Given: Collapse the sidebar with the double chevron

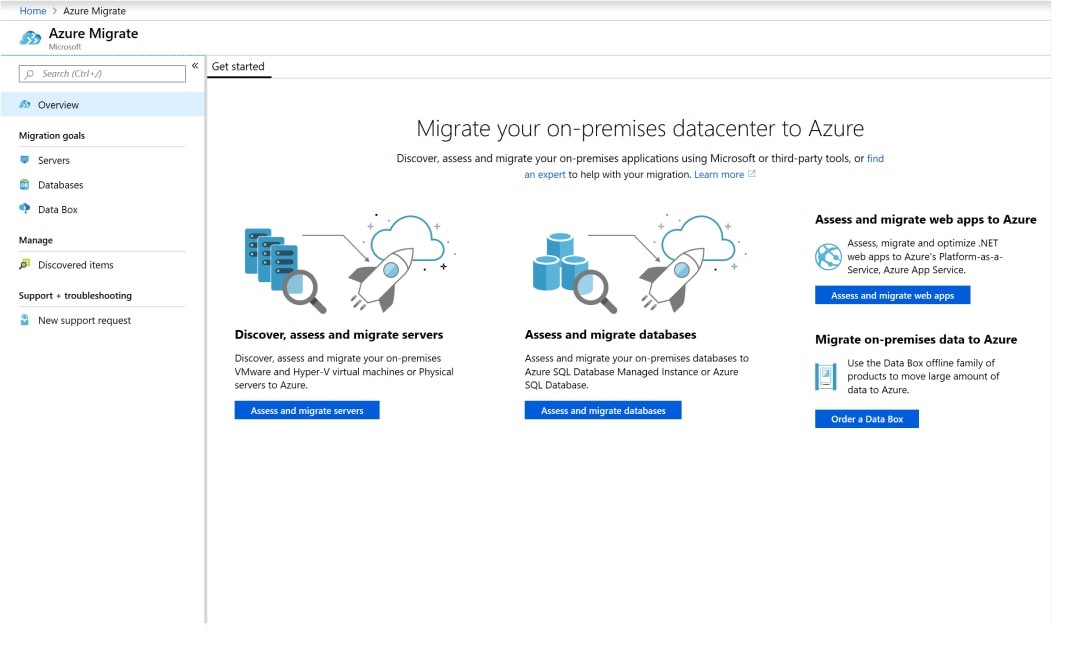Looking at the screenshot, I should (x=195, y=65).
